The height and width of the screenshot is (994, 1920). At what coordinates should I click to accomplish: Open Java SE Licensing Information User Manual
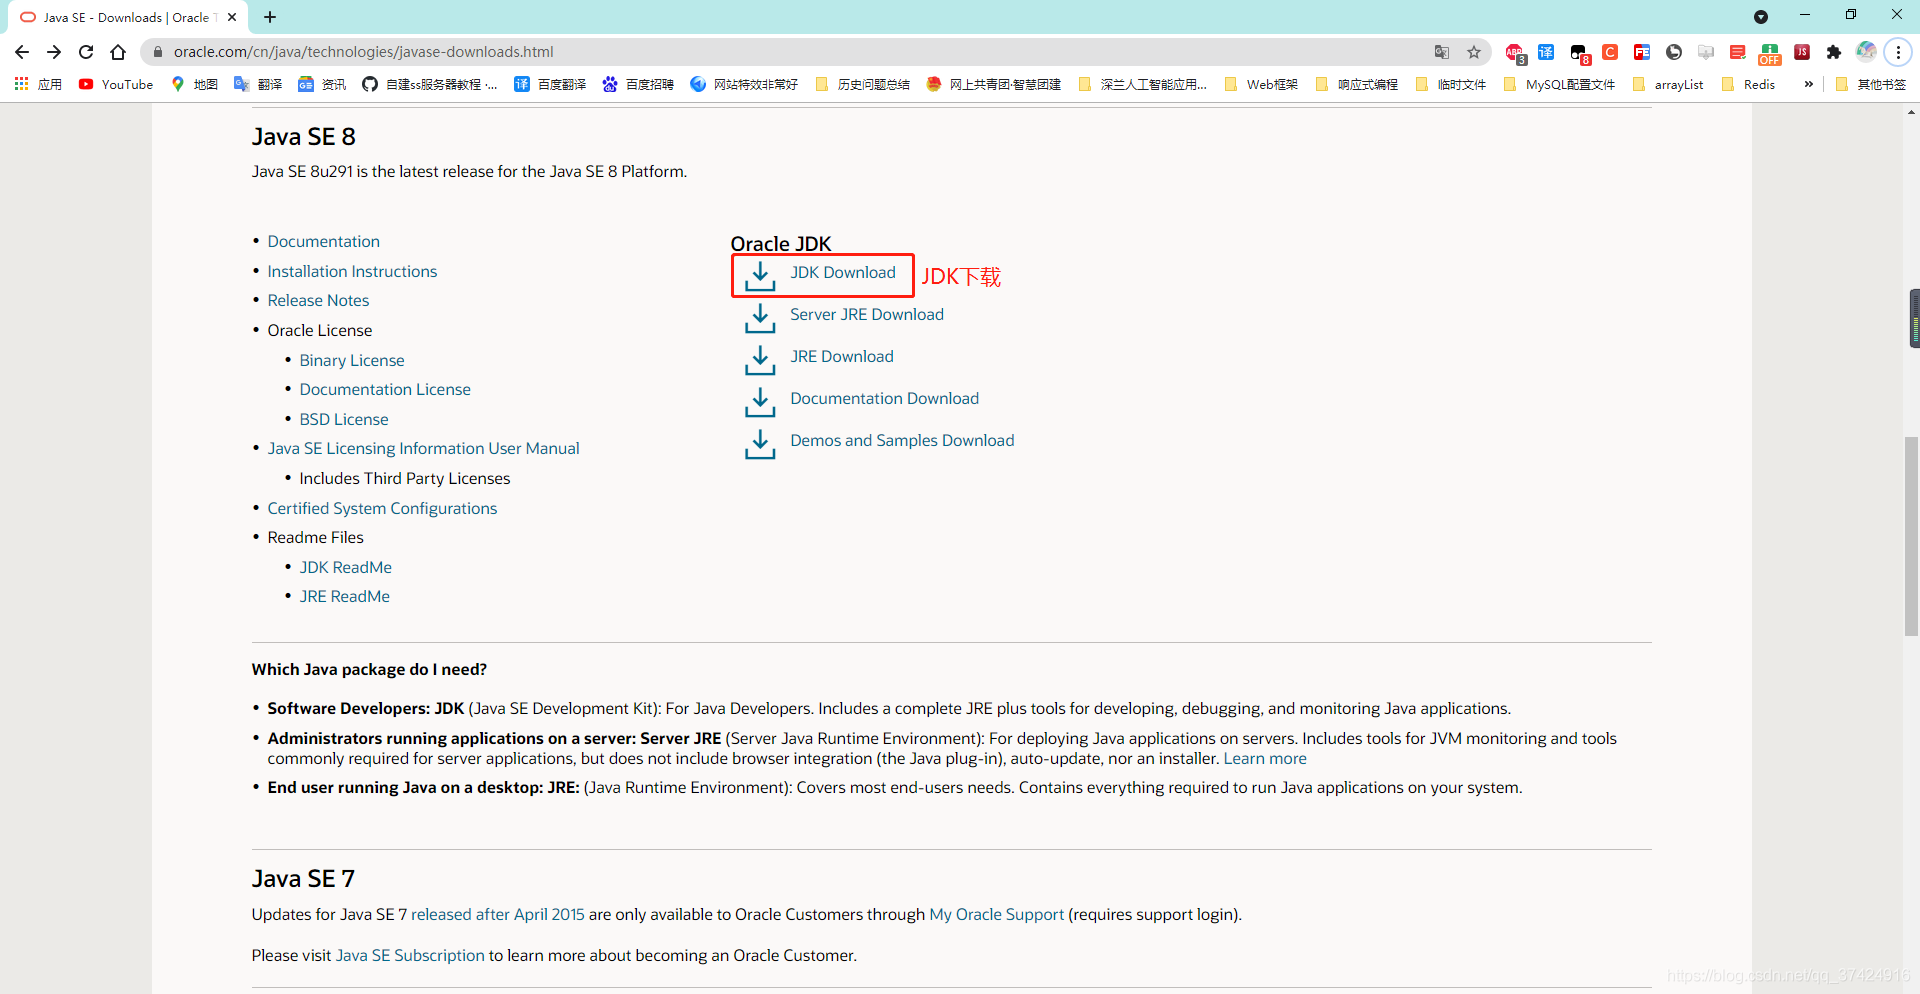tap(423, 448)
